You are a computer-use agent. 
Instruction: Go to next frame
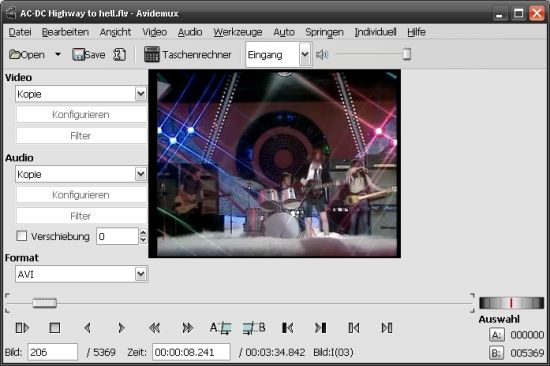point(121,328)
